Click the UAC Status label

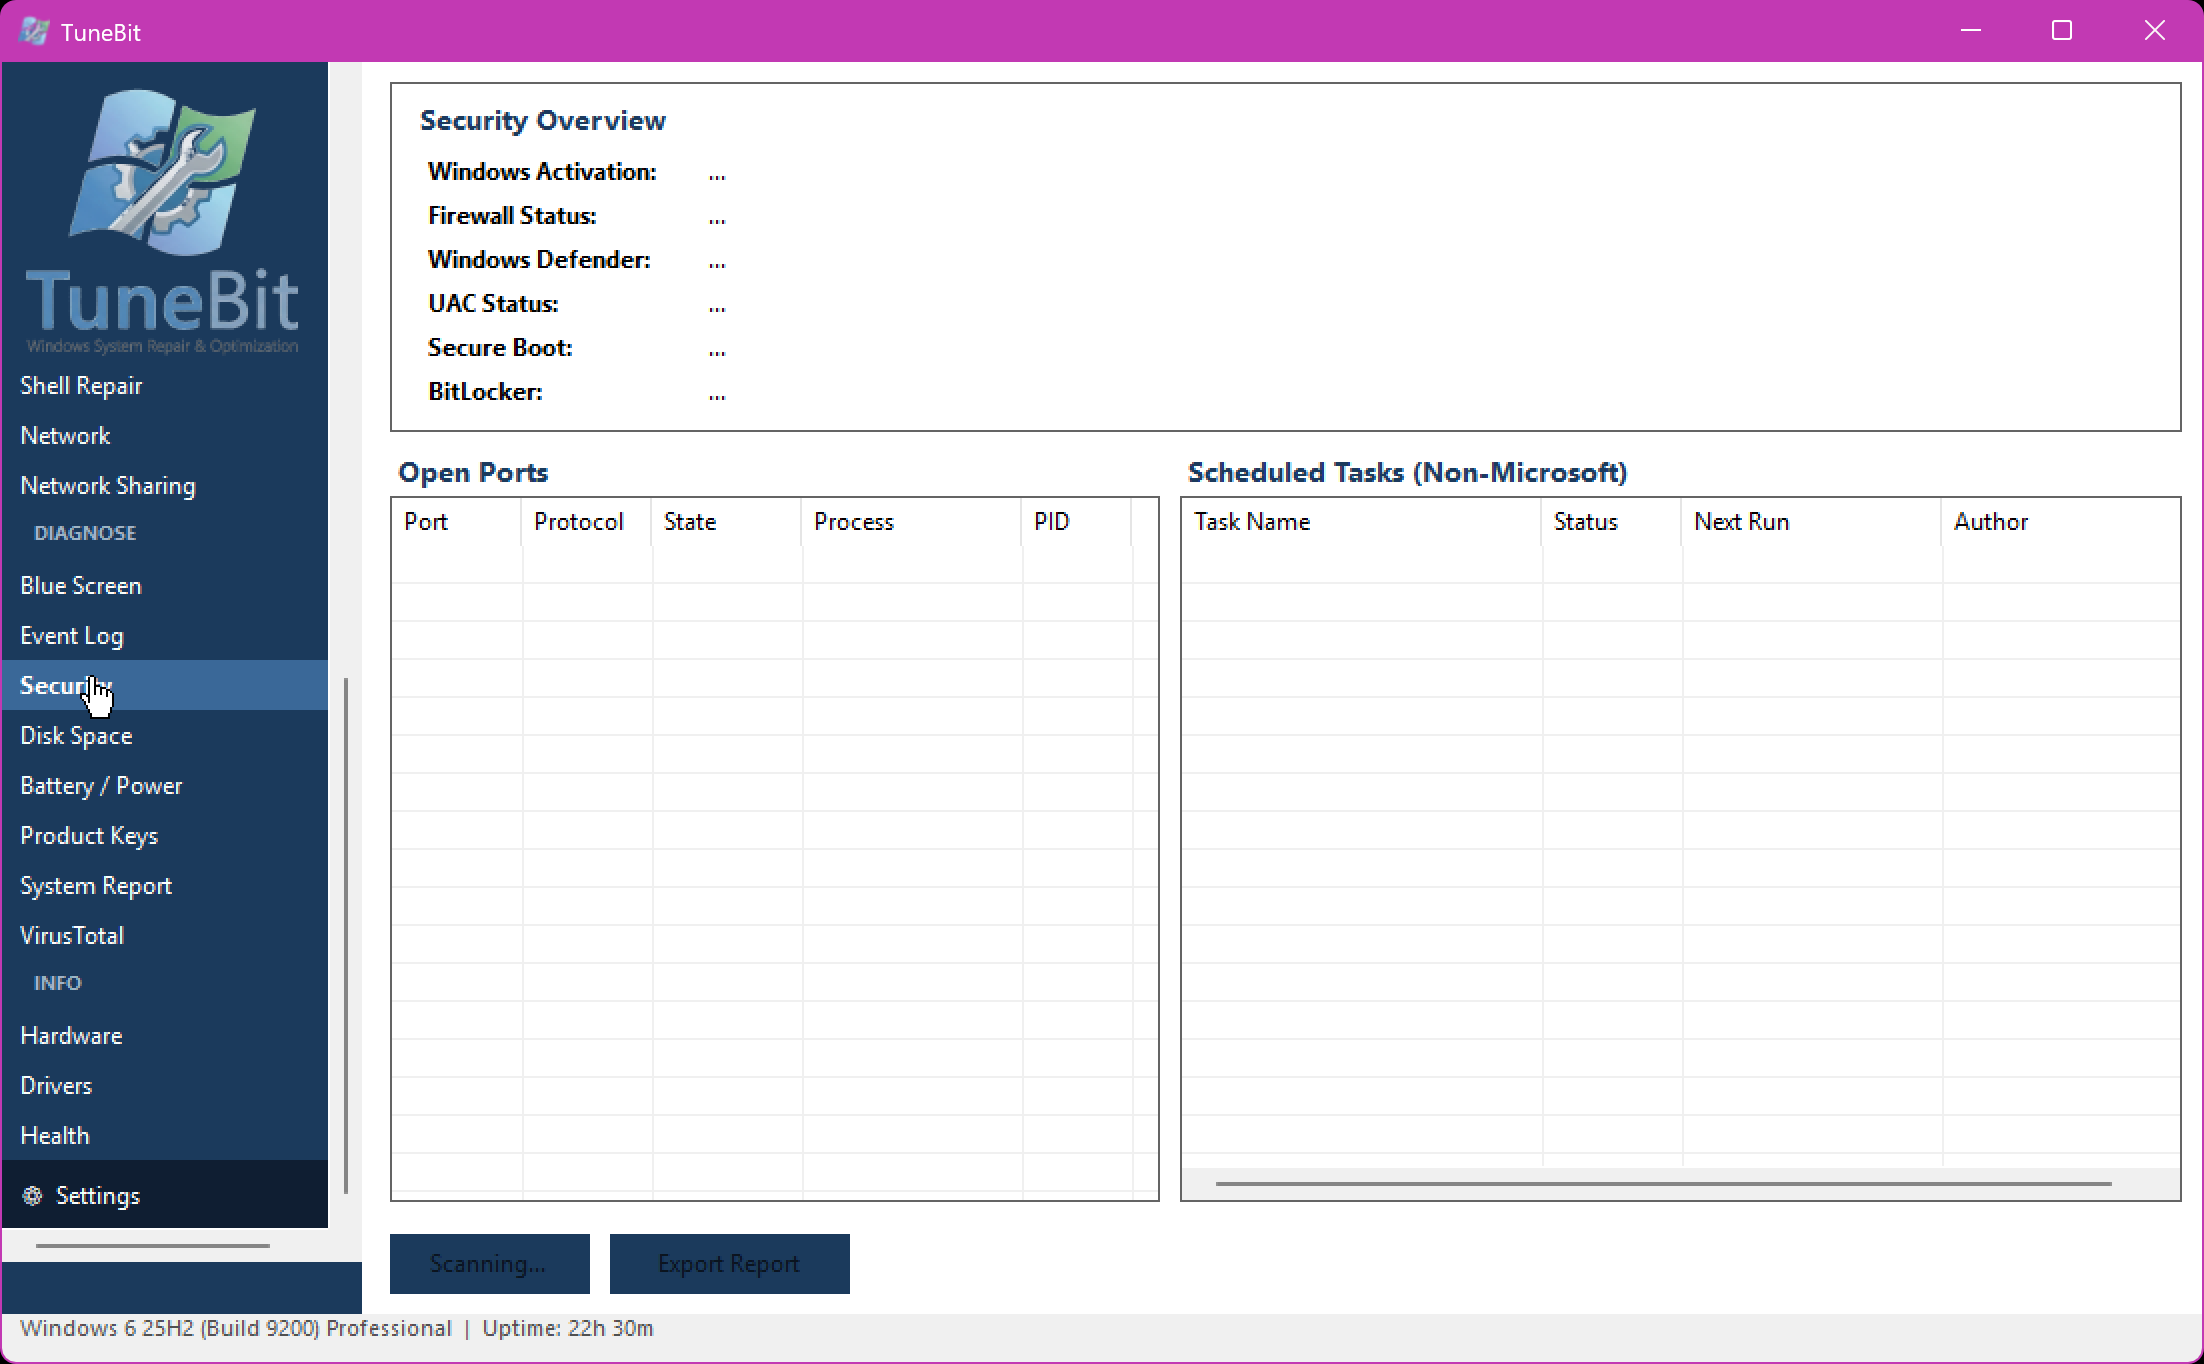point(493,304)
